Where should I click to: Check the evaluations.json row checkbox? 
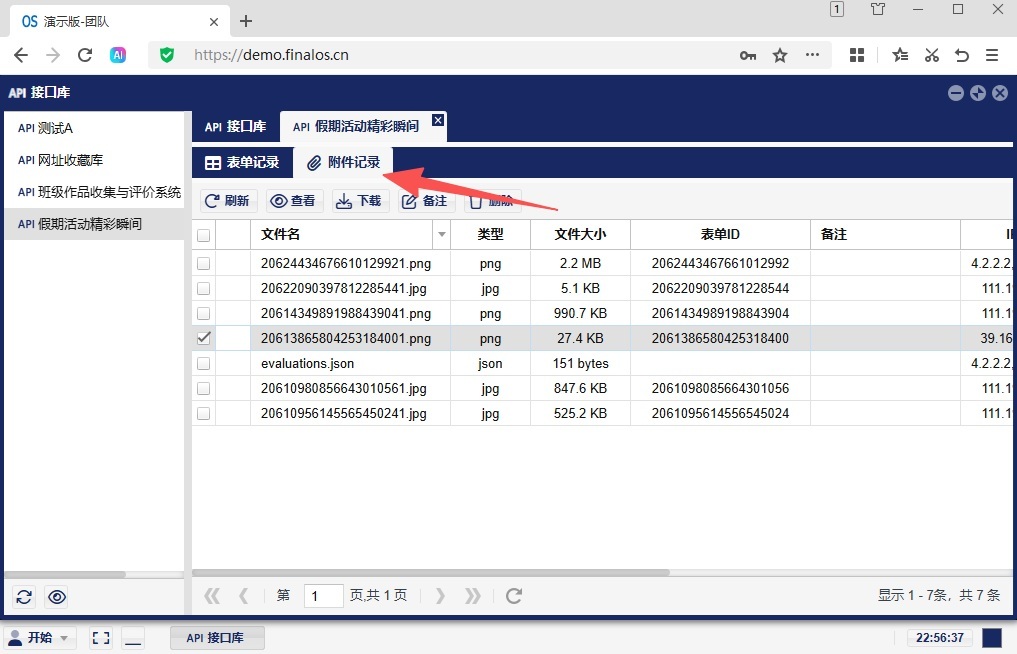[x=204, y=363]
